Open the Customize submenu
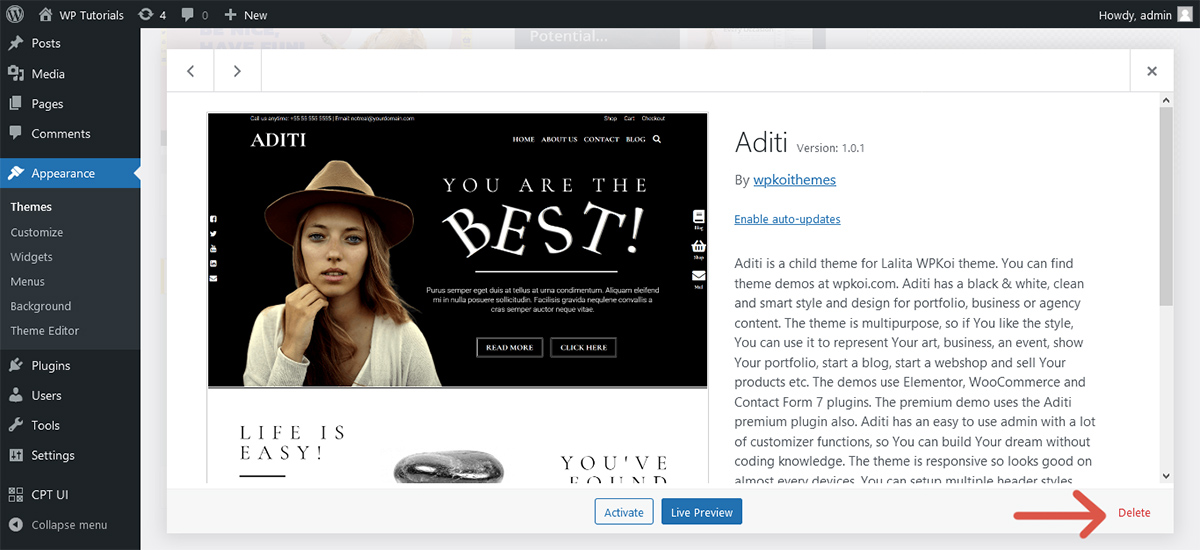 37,232
